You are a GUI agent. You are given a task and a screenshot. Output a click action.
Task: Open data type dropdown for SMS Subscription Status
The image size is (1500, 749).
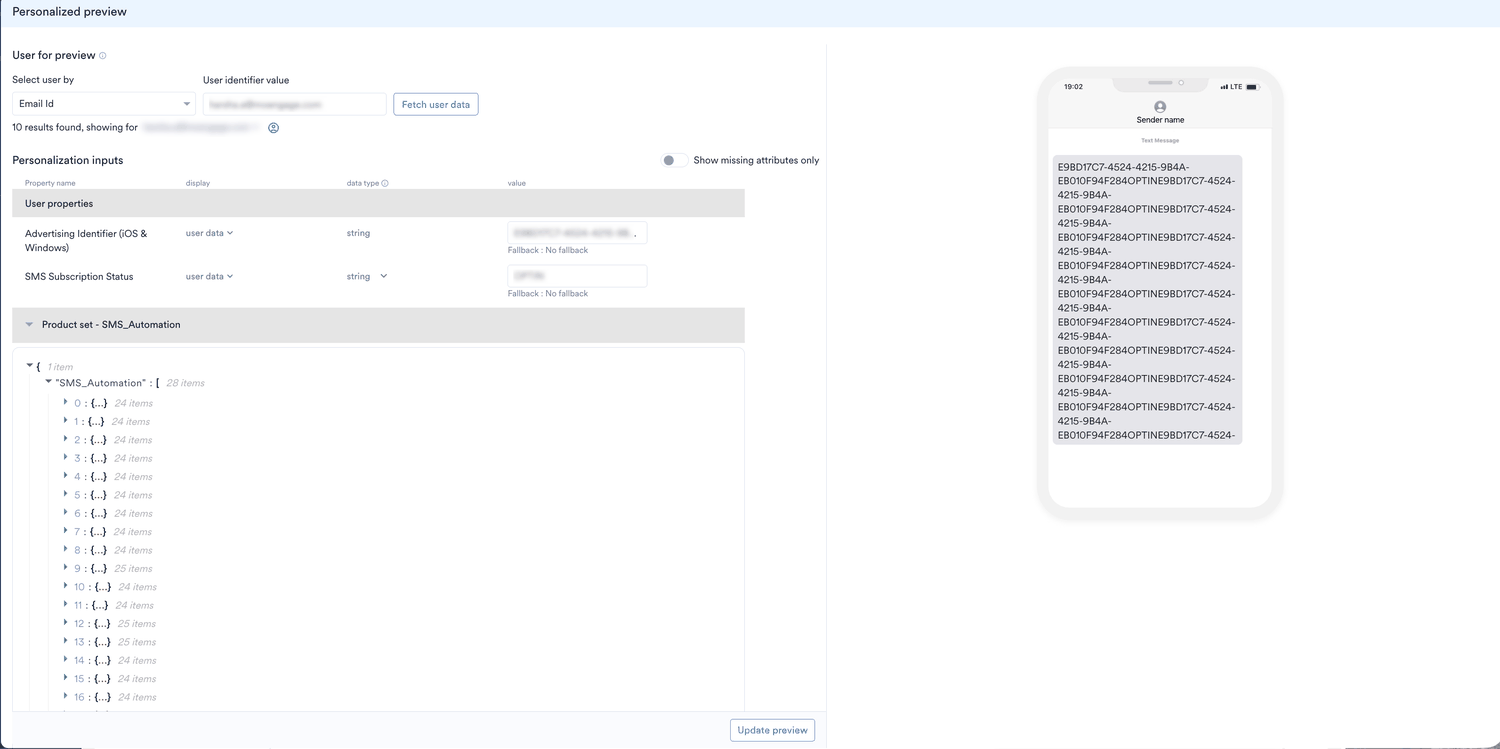367,276
